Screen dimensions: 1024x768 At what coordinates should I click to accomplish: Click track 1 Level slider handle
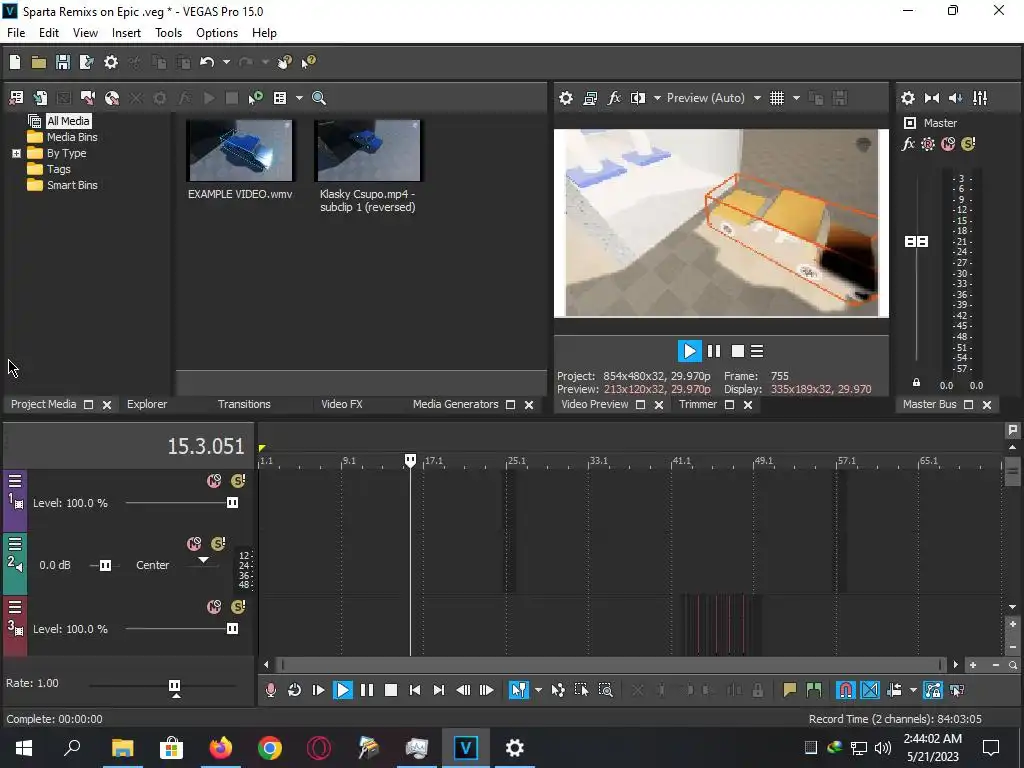[x=232, y=502]
